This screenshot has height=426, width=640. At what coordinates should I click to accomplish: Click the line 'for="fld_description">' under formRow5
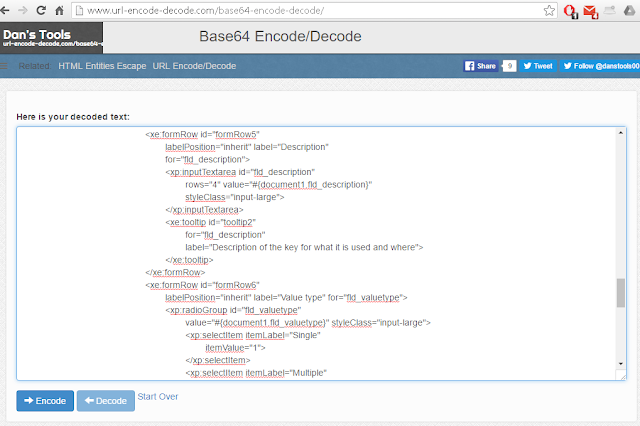207,160
